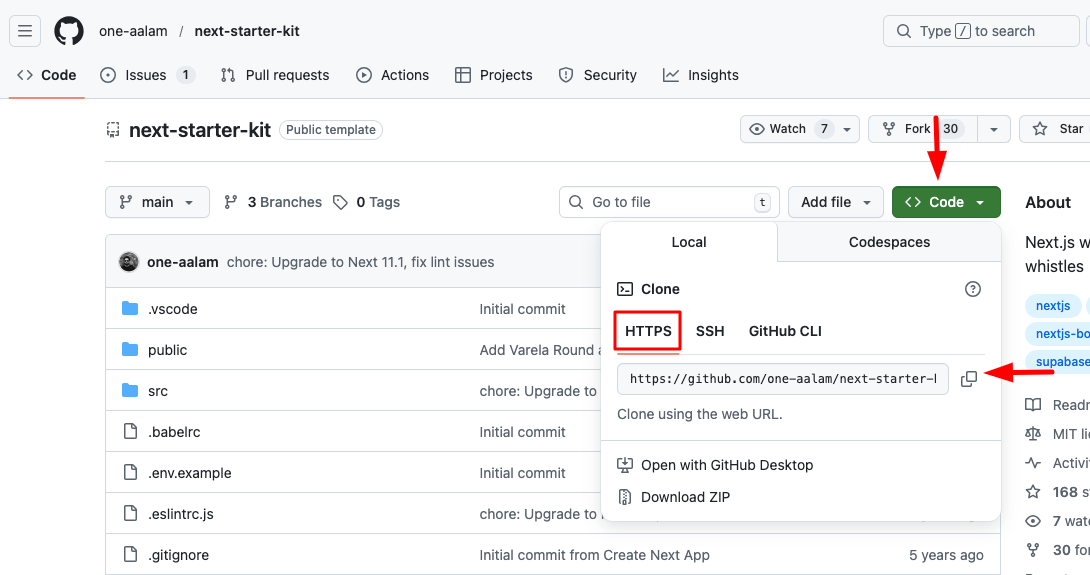1090x575 pixels.
Task: Click the .babelrc file icon
Action: pos(130,432)
